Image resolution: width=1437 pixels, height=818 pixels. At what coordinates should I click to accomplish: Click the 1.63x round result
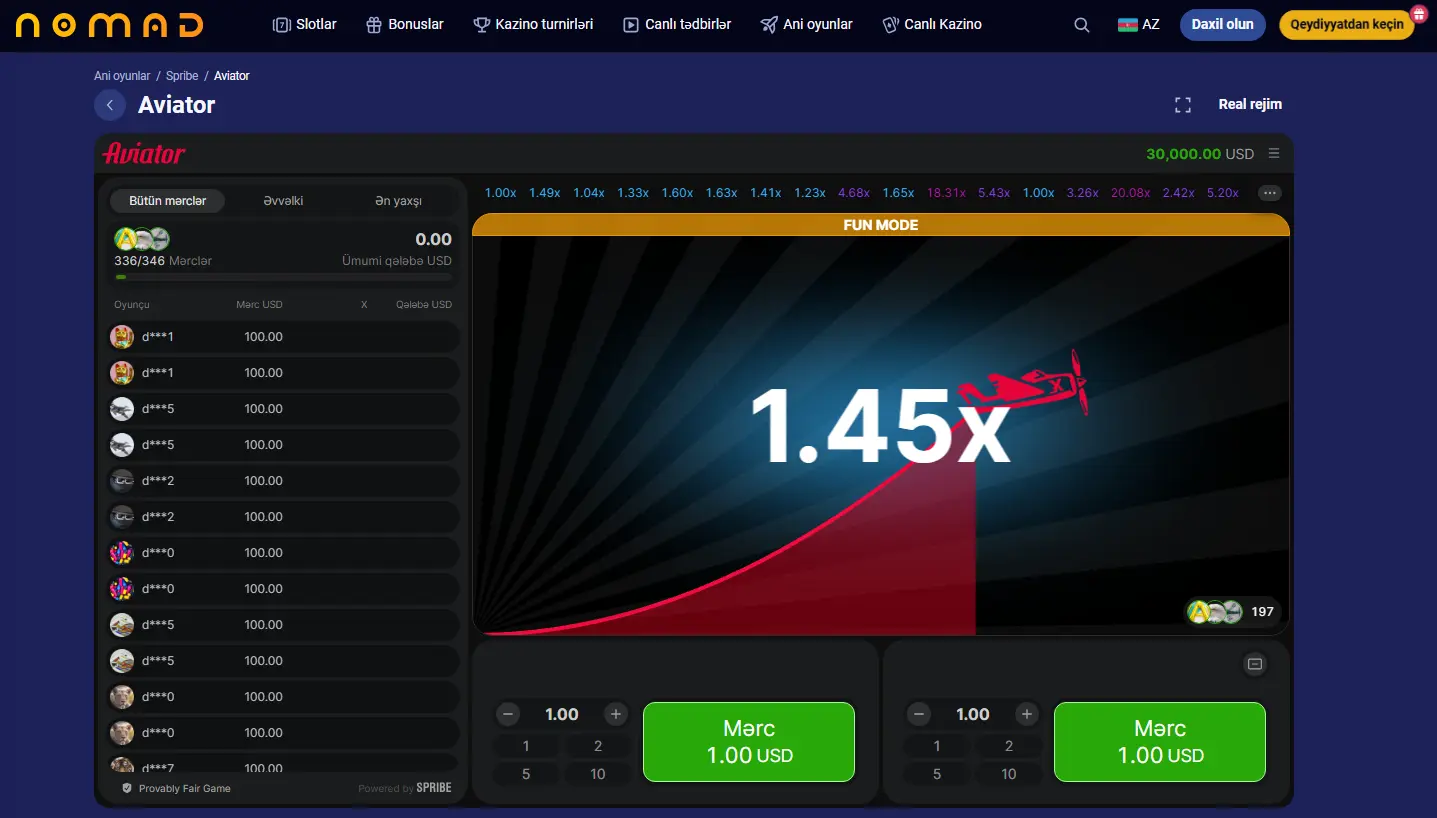point(721,193)
